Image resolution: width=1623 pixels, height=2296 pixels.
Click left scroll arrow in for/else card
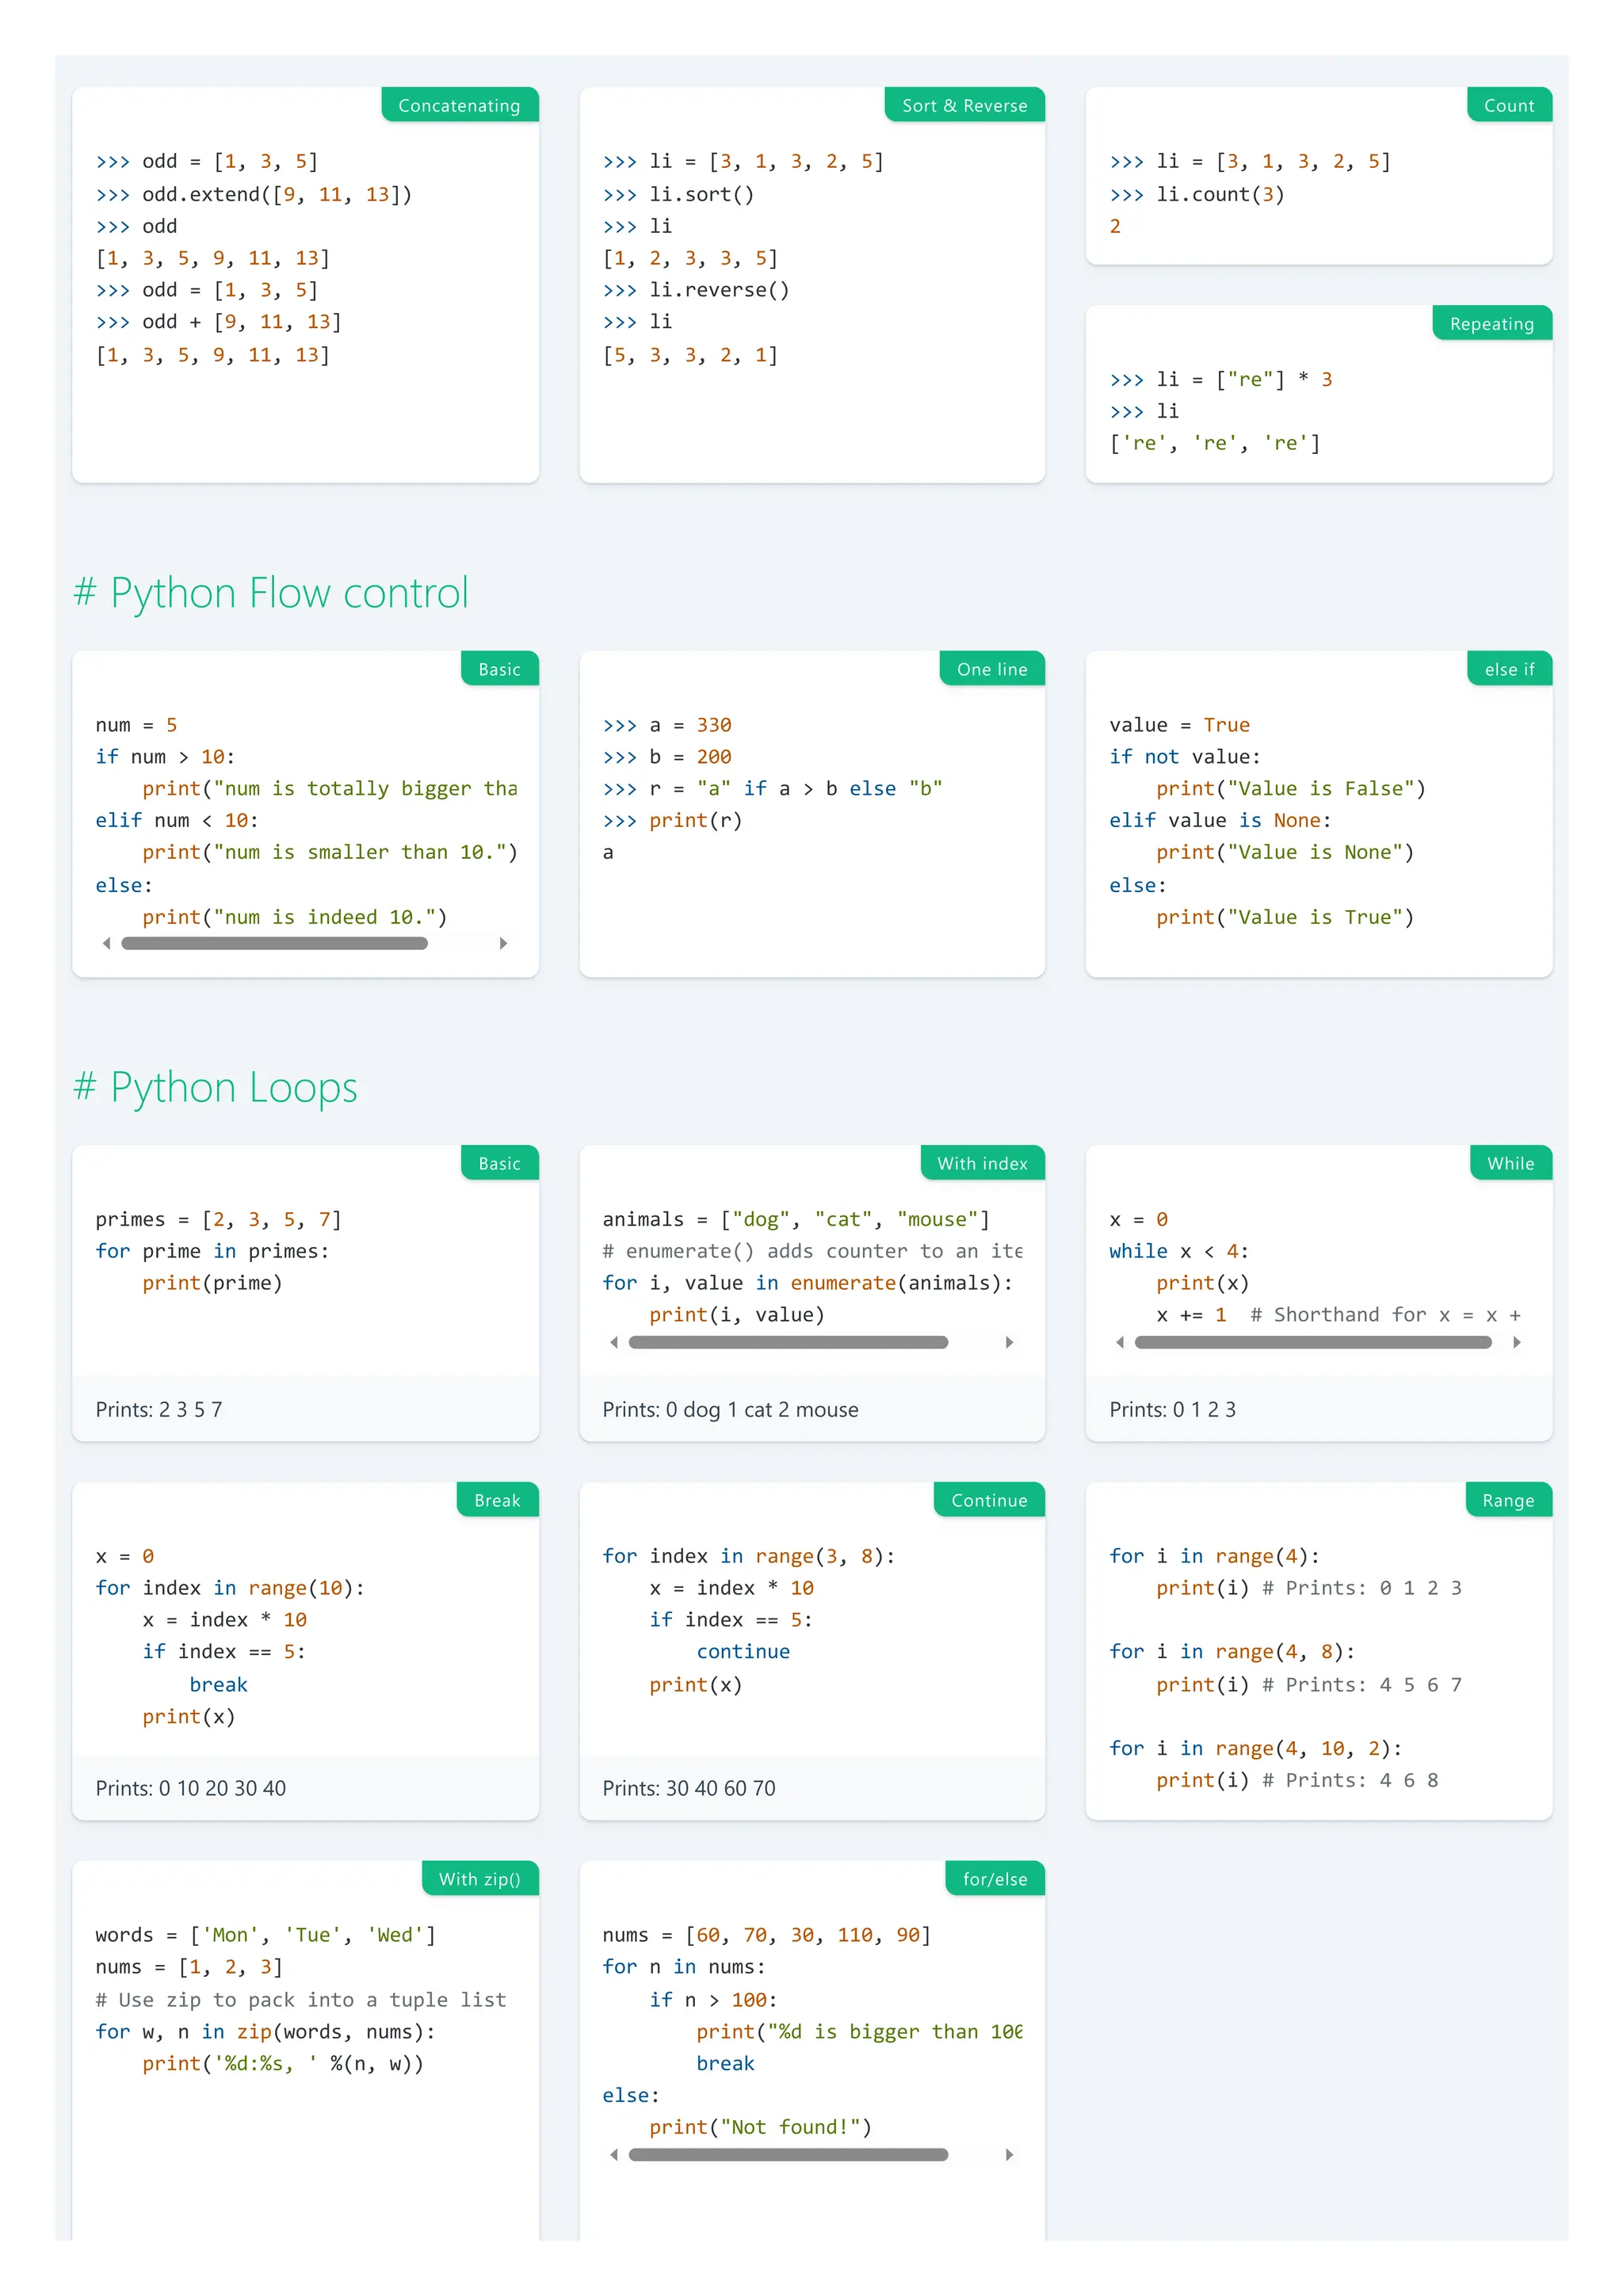click(x=614, y=2154)
